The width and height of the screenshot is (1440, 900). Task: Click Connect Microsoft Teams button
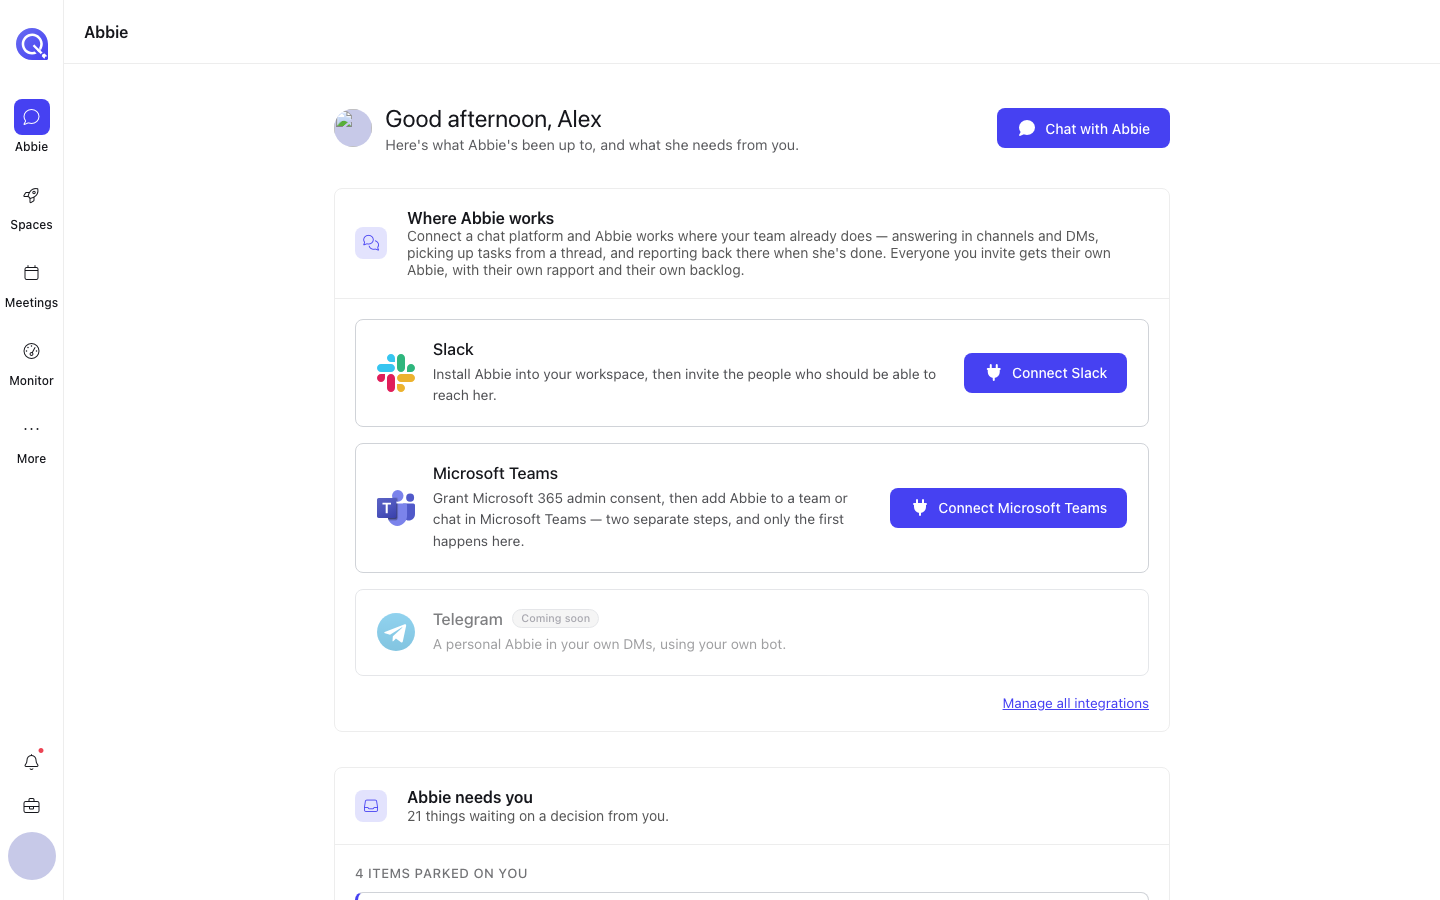(1008, 508)
